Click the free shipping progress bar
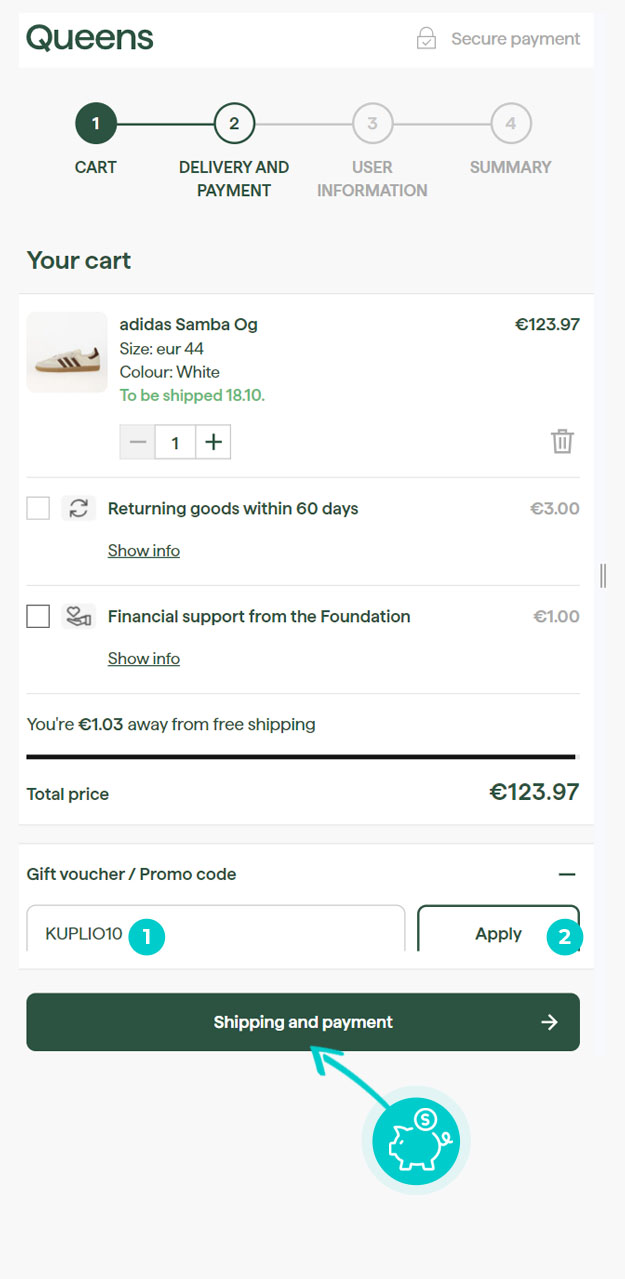625x1279 pixels. 302,757
